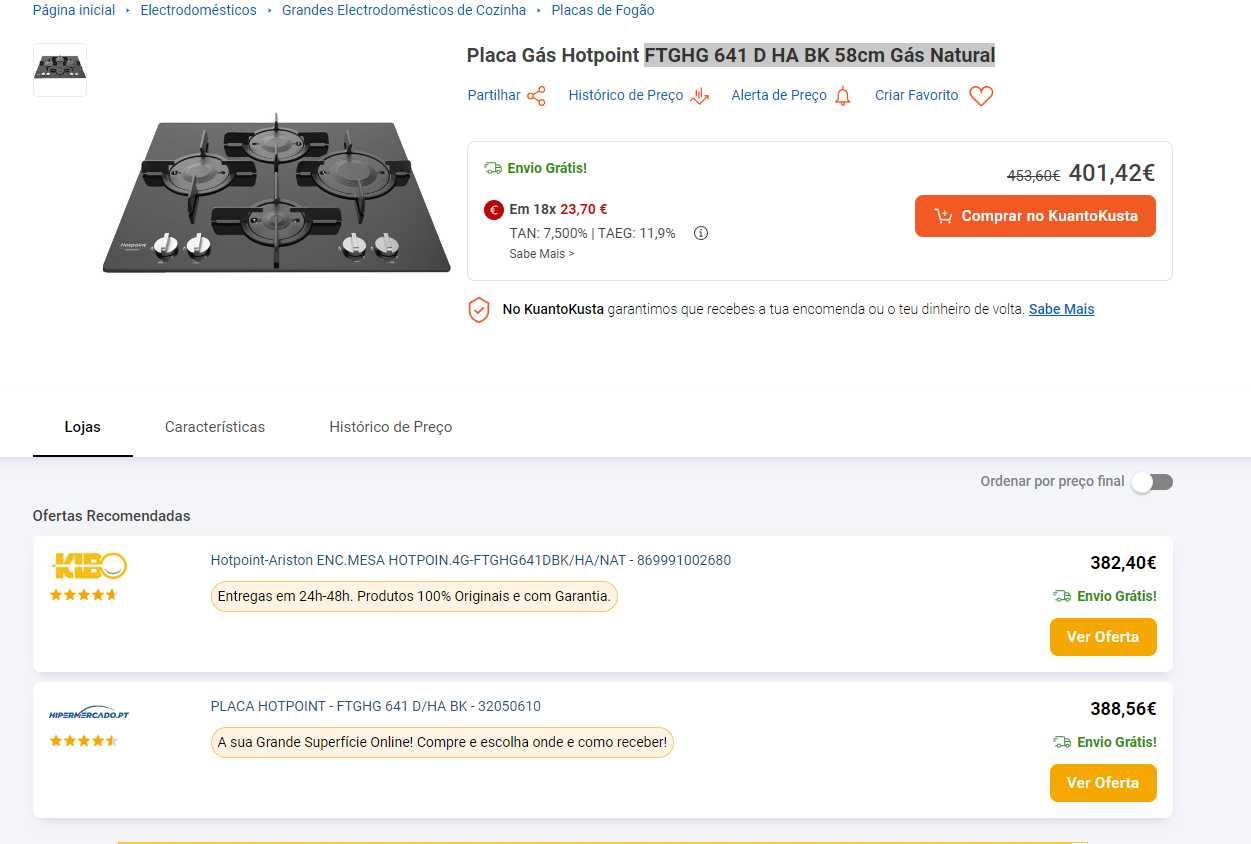Click the KuantoKusta guarantee shield icon

tap(479, 309)
